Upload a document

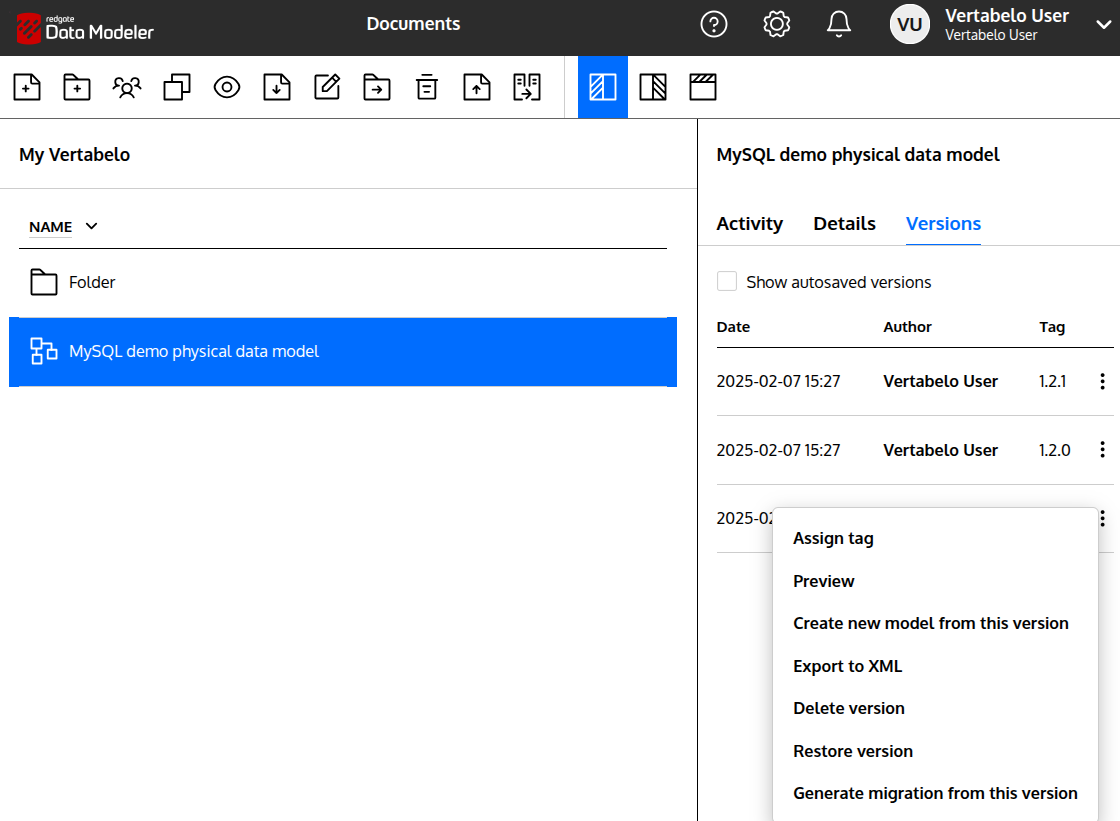point(477,87)
